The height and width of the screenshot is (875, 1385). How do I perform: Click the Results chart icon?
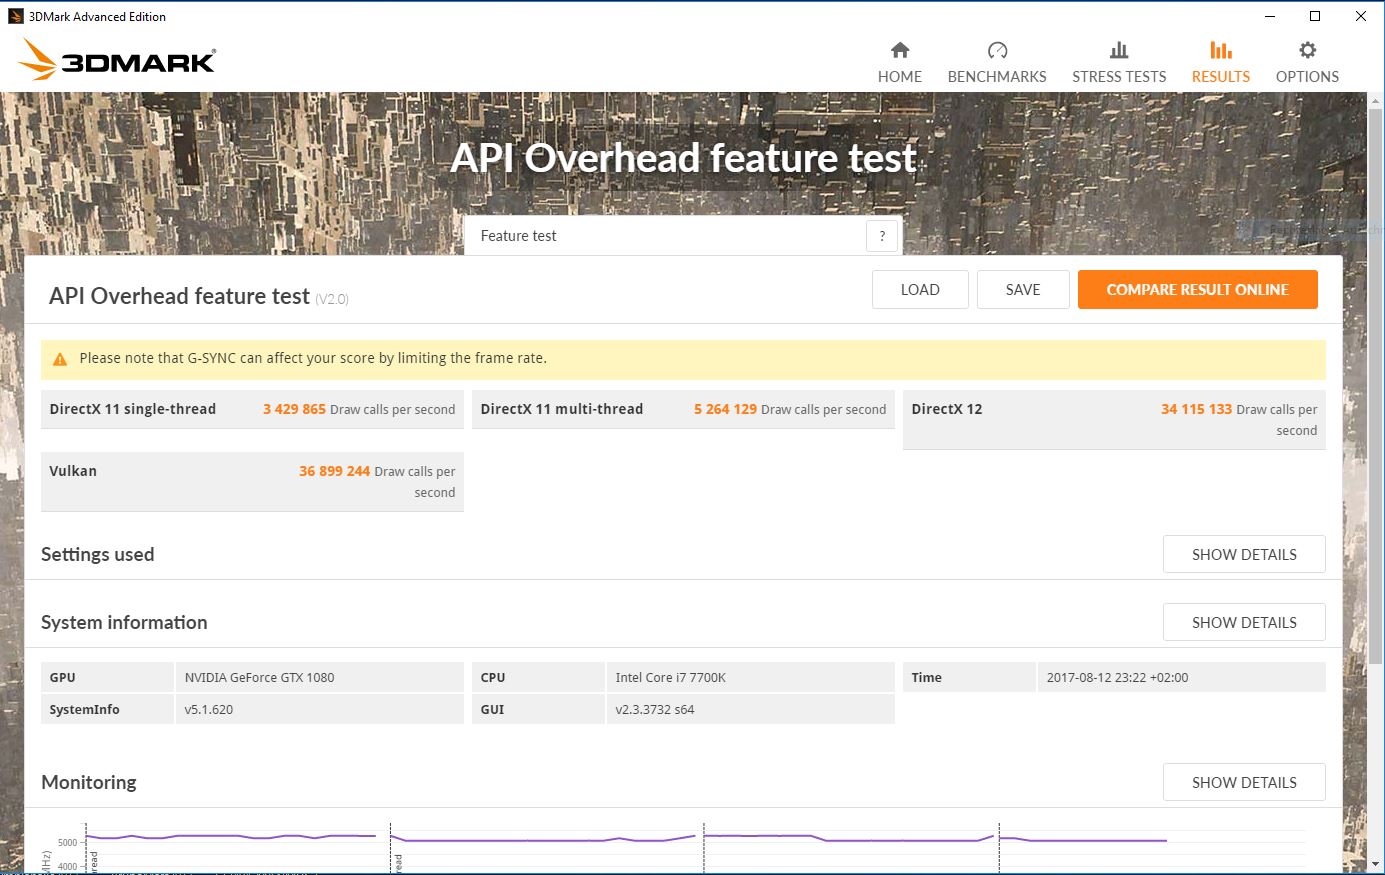click(x=1221, y=50)
